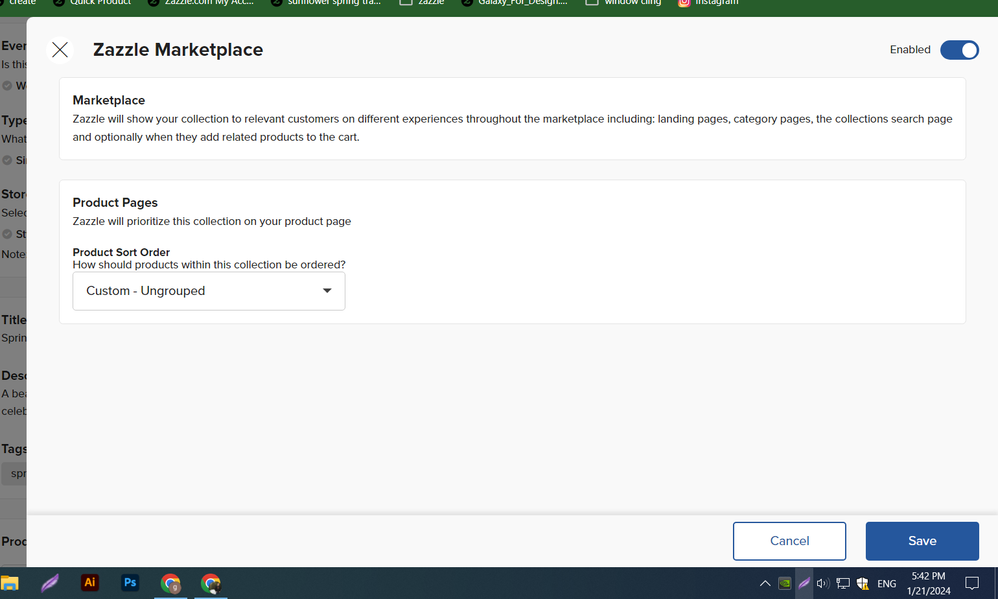Close the Zazzle Marketplace dialog with X
Viewport: 998px width, 599px height.
tap(60, 50)
